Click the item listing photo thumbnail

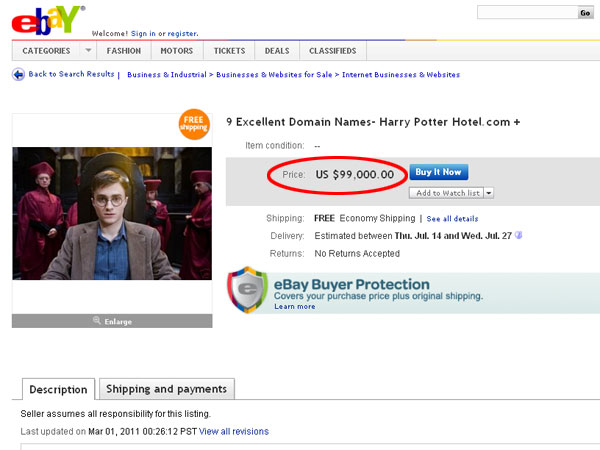pyautogui.click(x=112, y=214)
